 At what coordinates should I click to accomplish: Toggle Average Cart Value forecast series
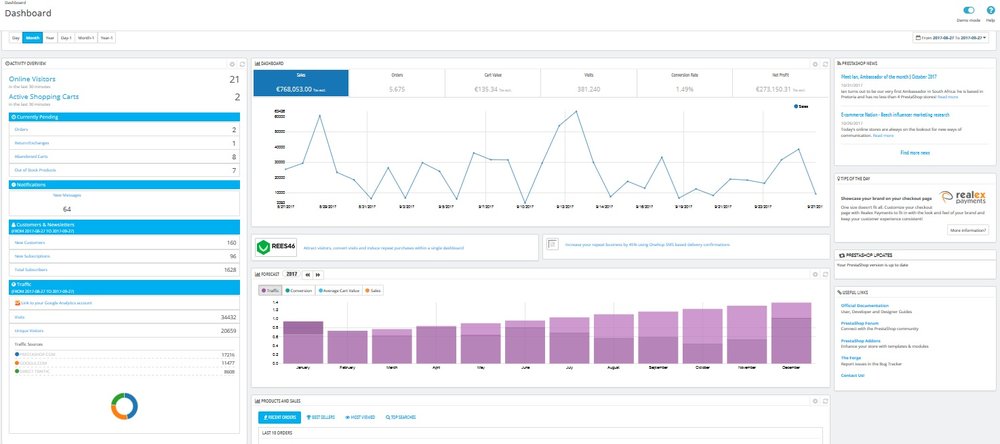341,291
